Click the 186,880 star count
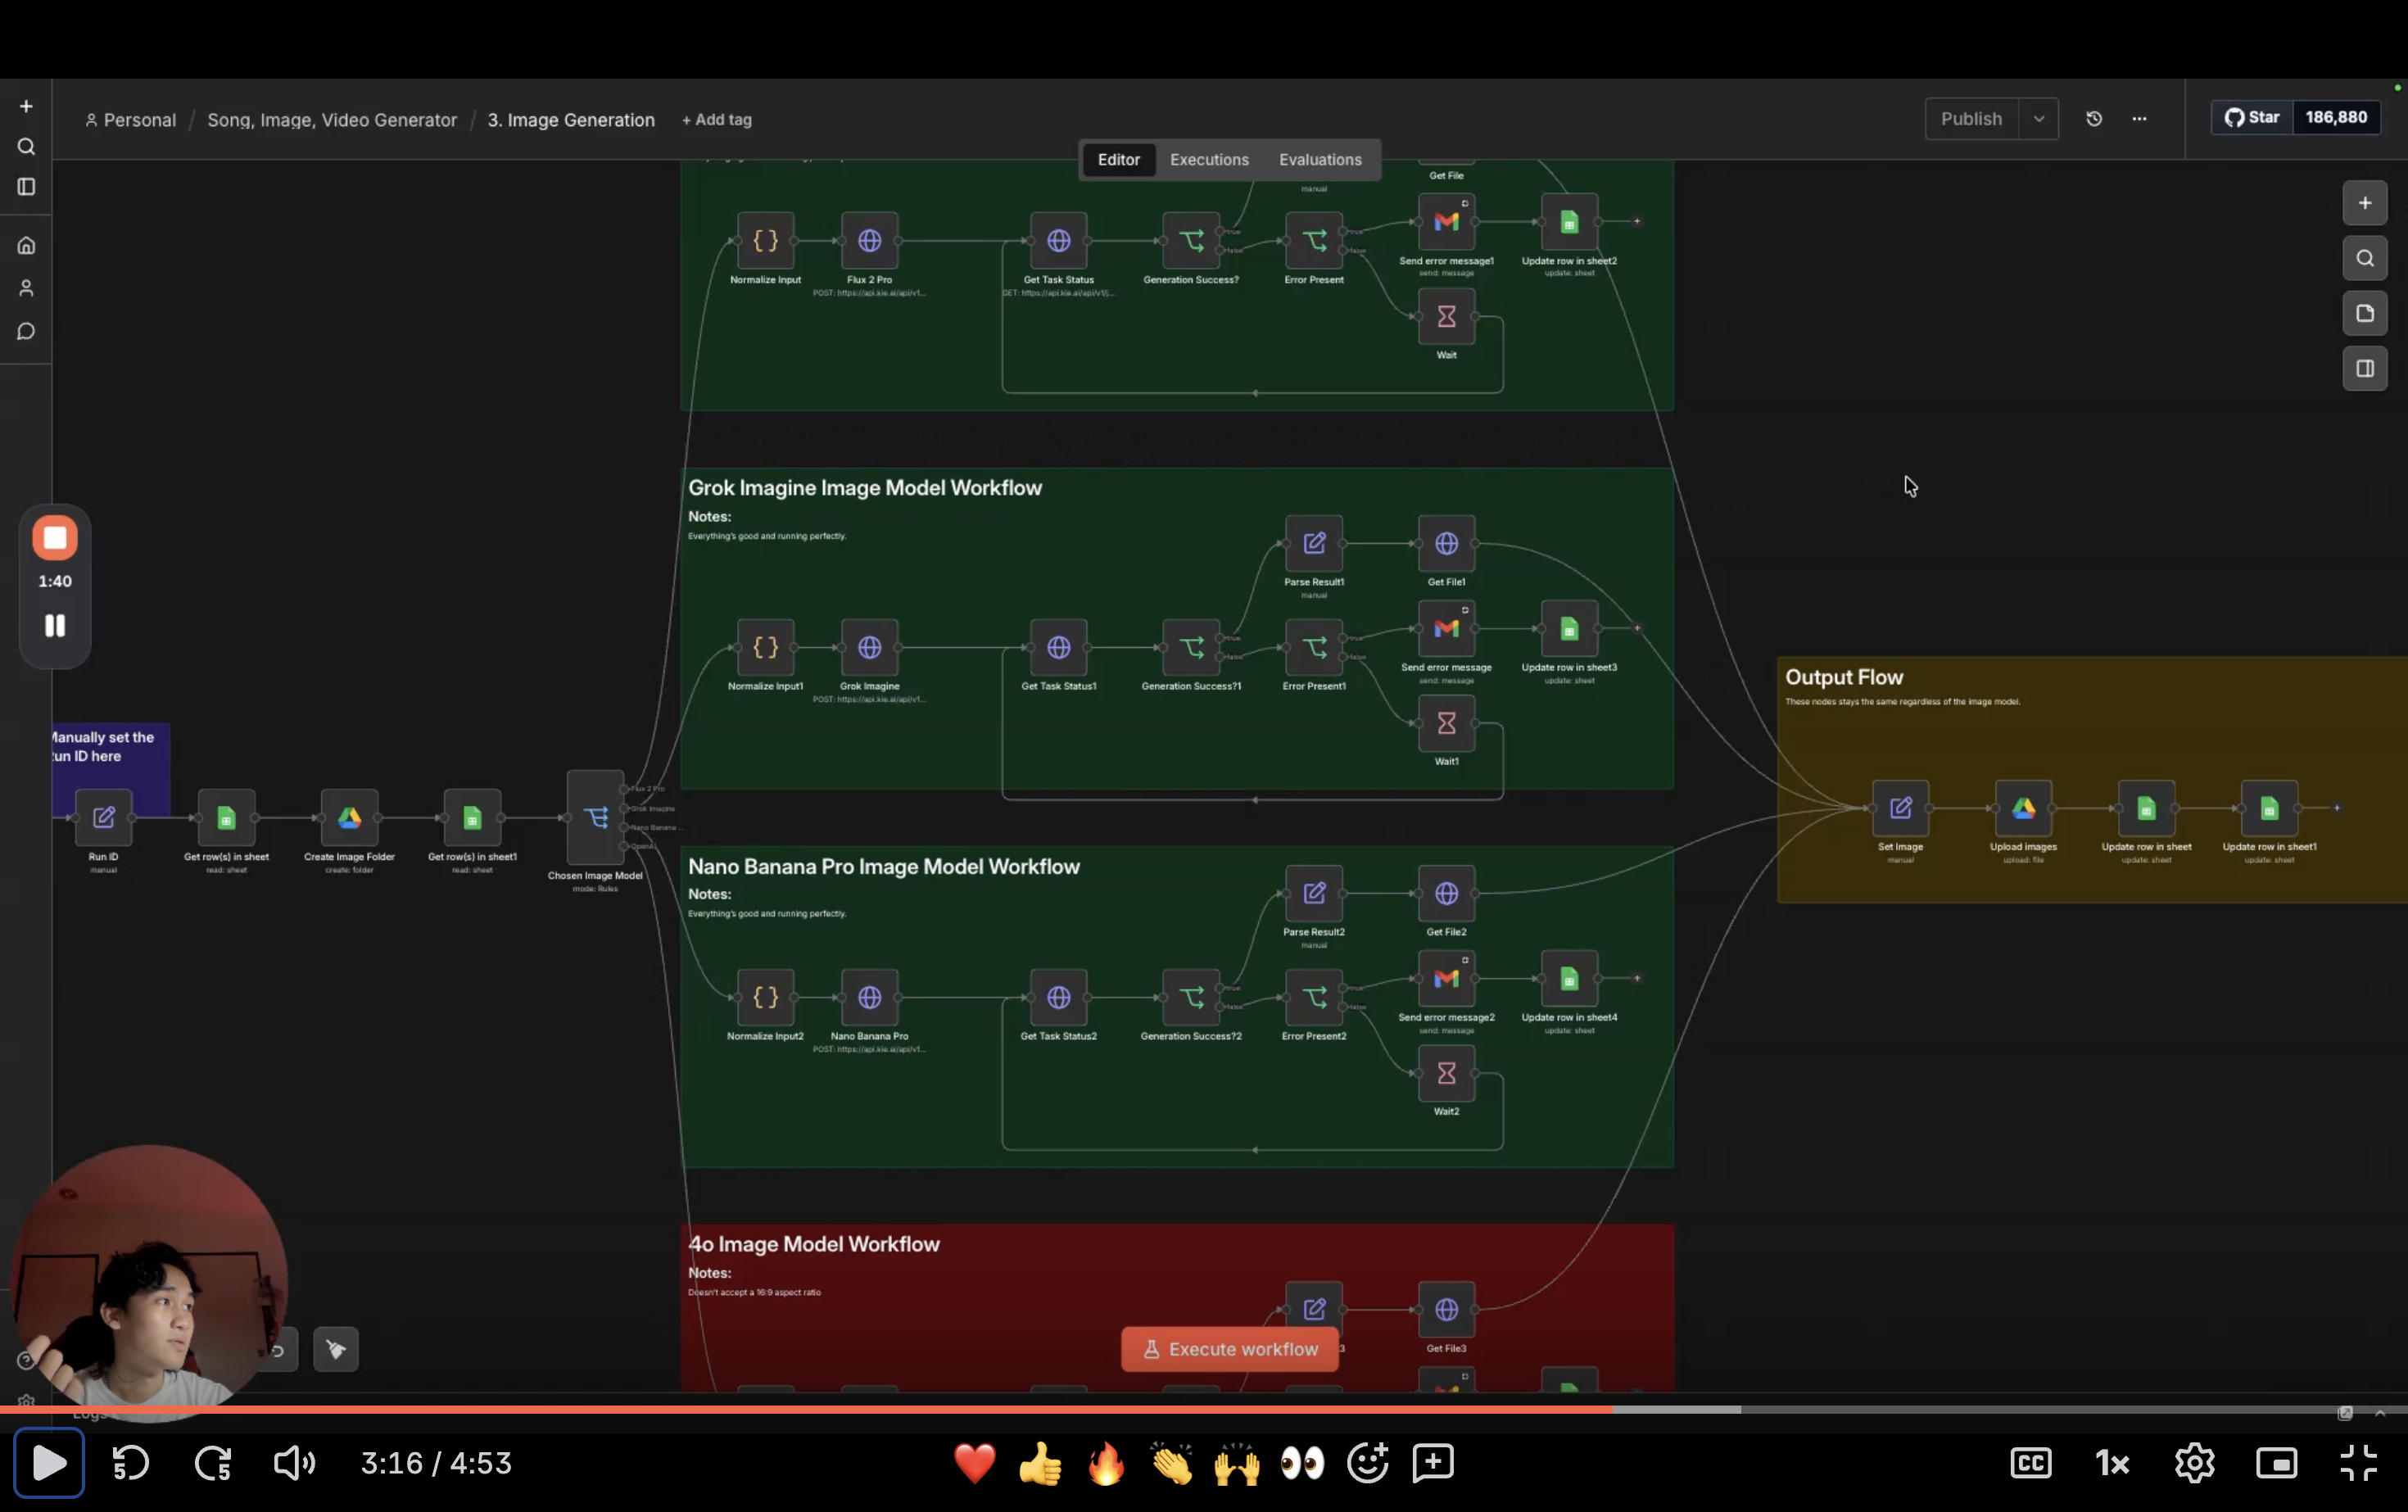 [2336, 118]
